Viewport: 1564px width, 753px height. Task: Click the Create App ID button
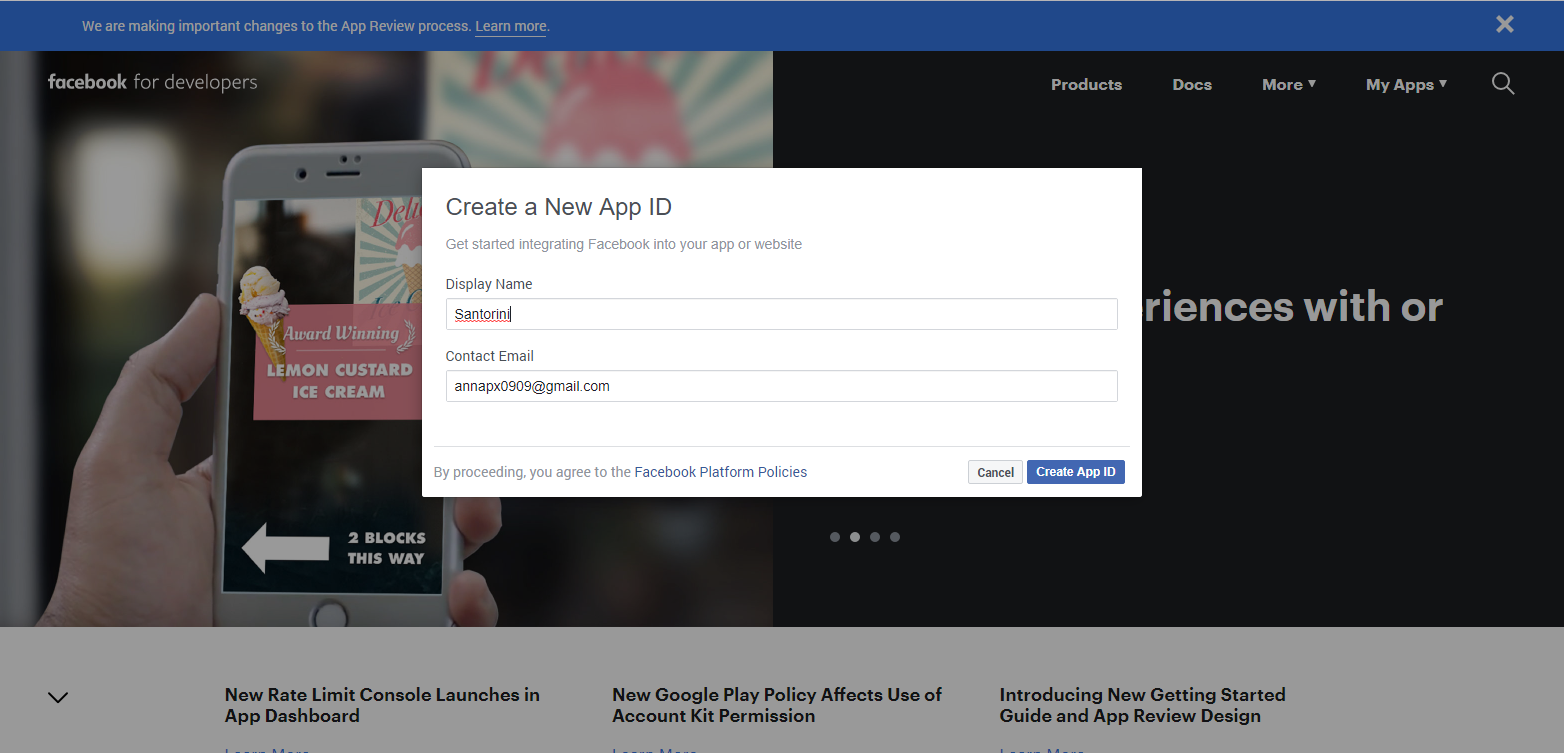(x=1075, y=472)
